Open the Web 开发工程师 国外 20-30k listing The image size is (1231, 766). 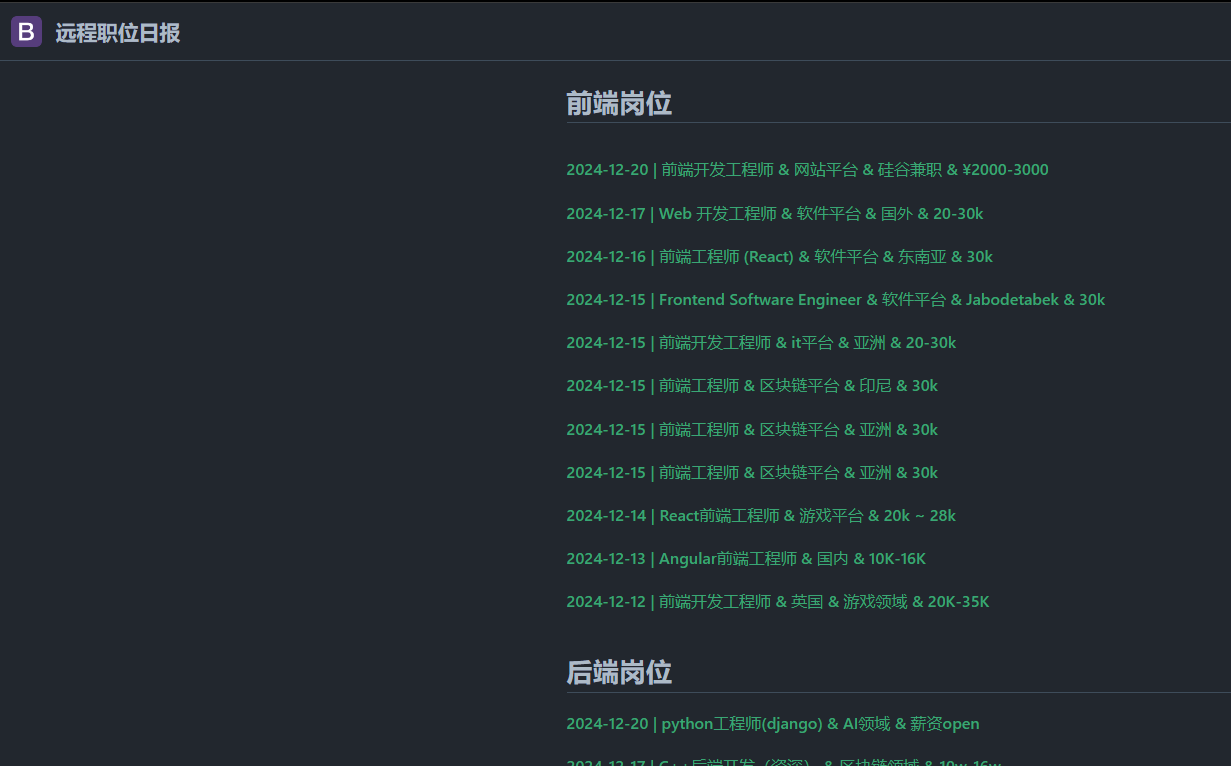pos(774,213)
